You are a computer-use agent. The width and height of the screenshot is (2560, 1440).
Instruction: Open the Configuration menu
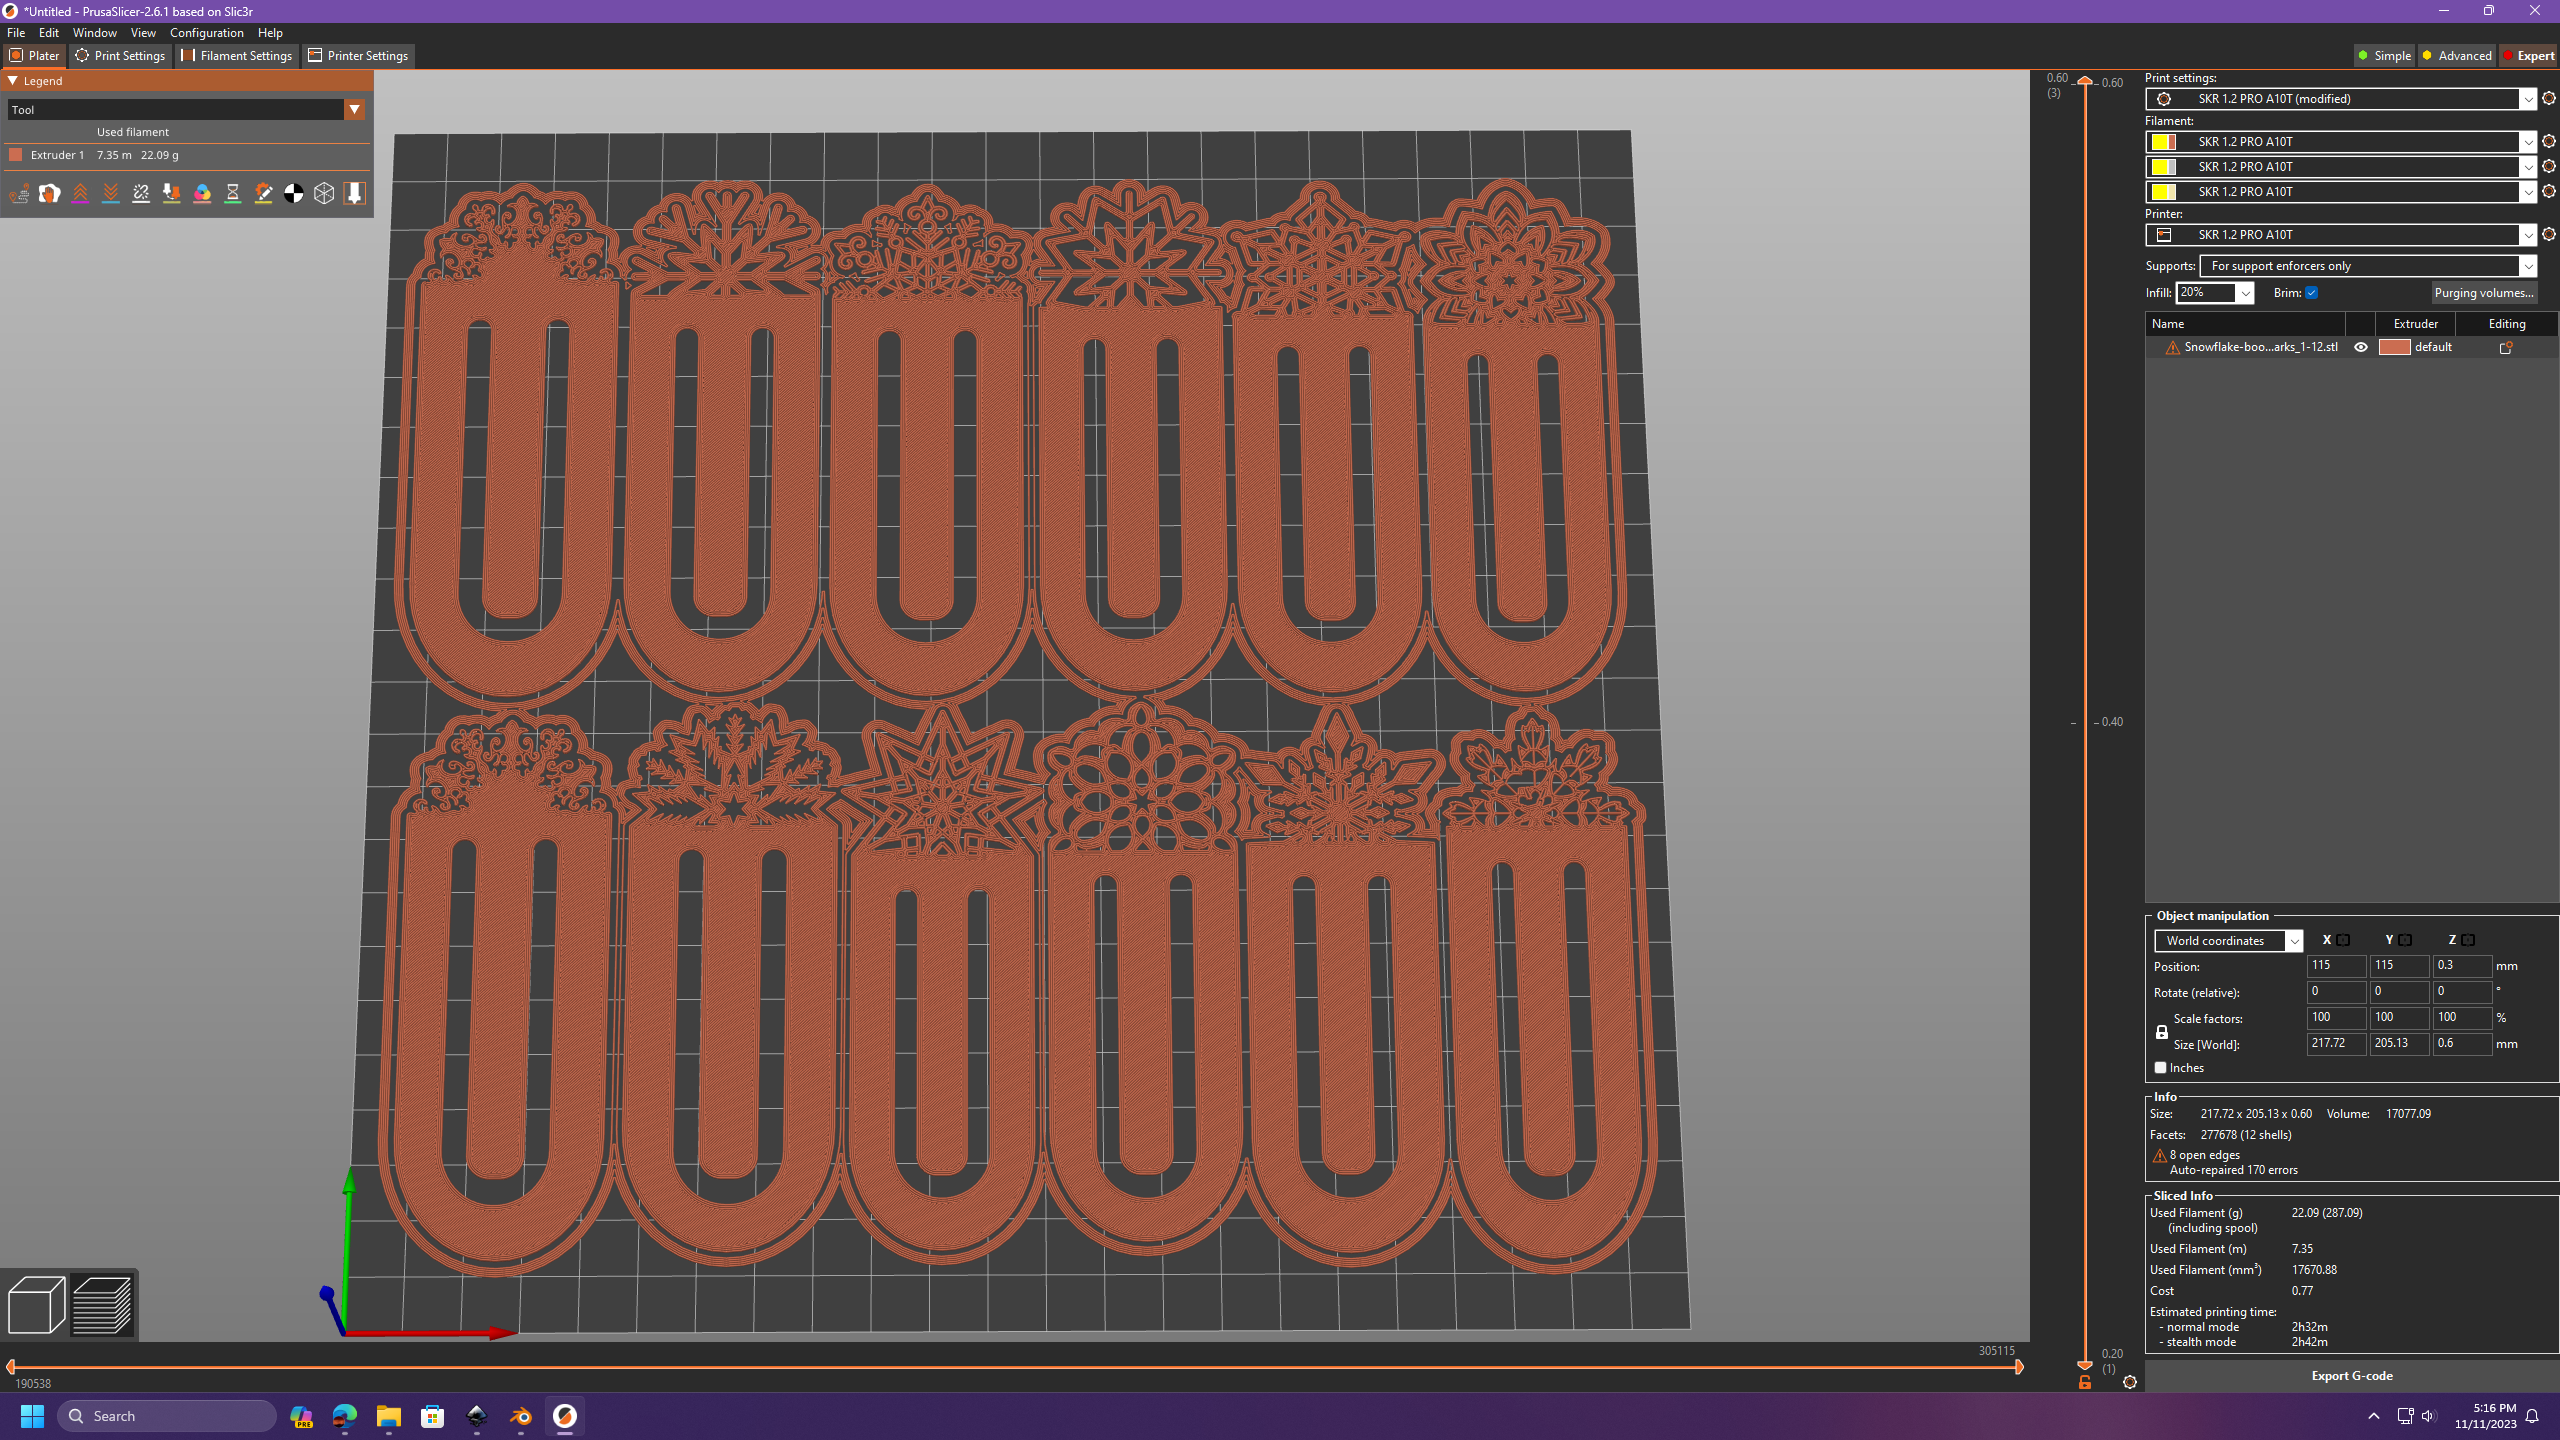pos(206,33)
